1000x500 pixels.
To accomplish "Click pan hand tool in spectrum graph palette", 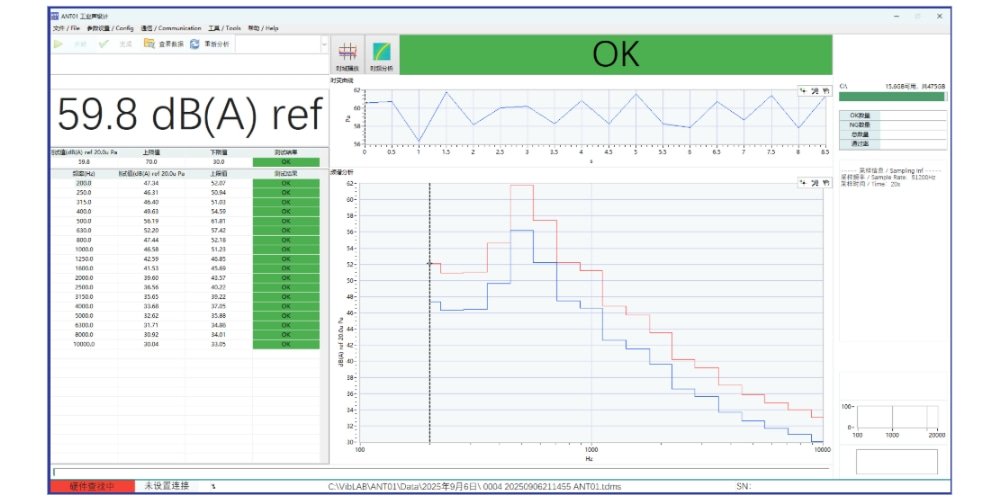I will pyautogui.click(x=826, y=183).
